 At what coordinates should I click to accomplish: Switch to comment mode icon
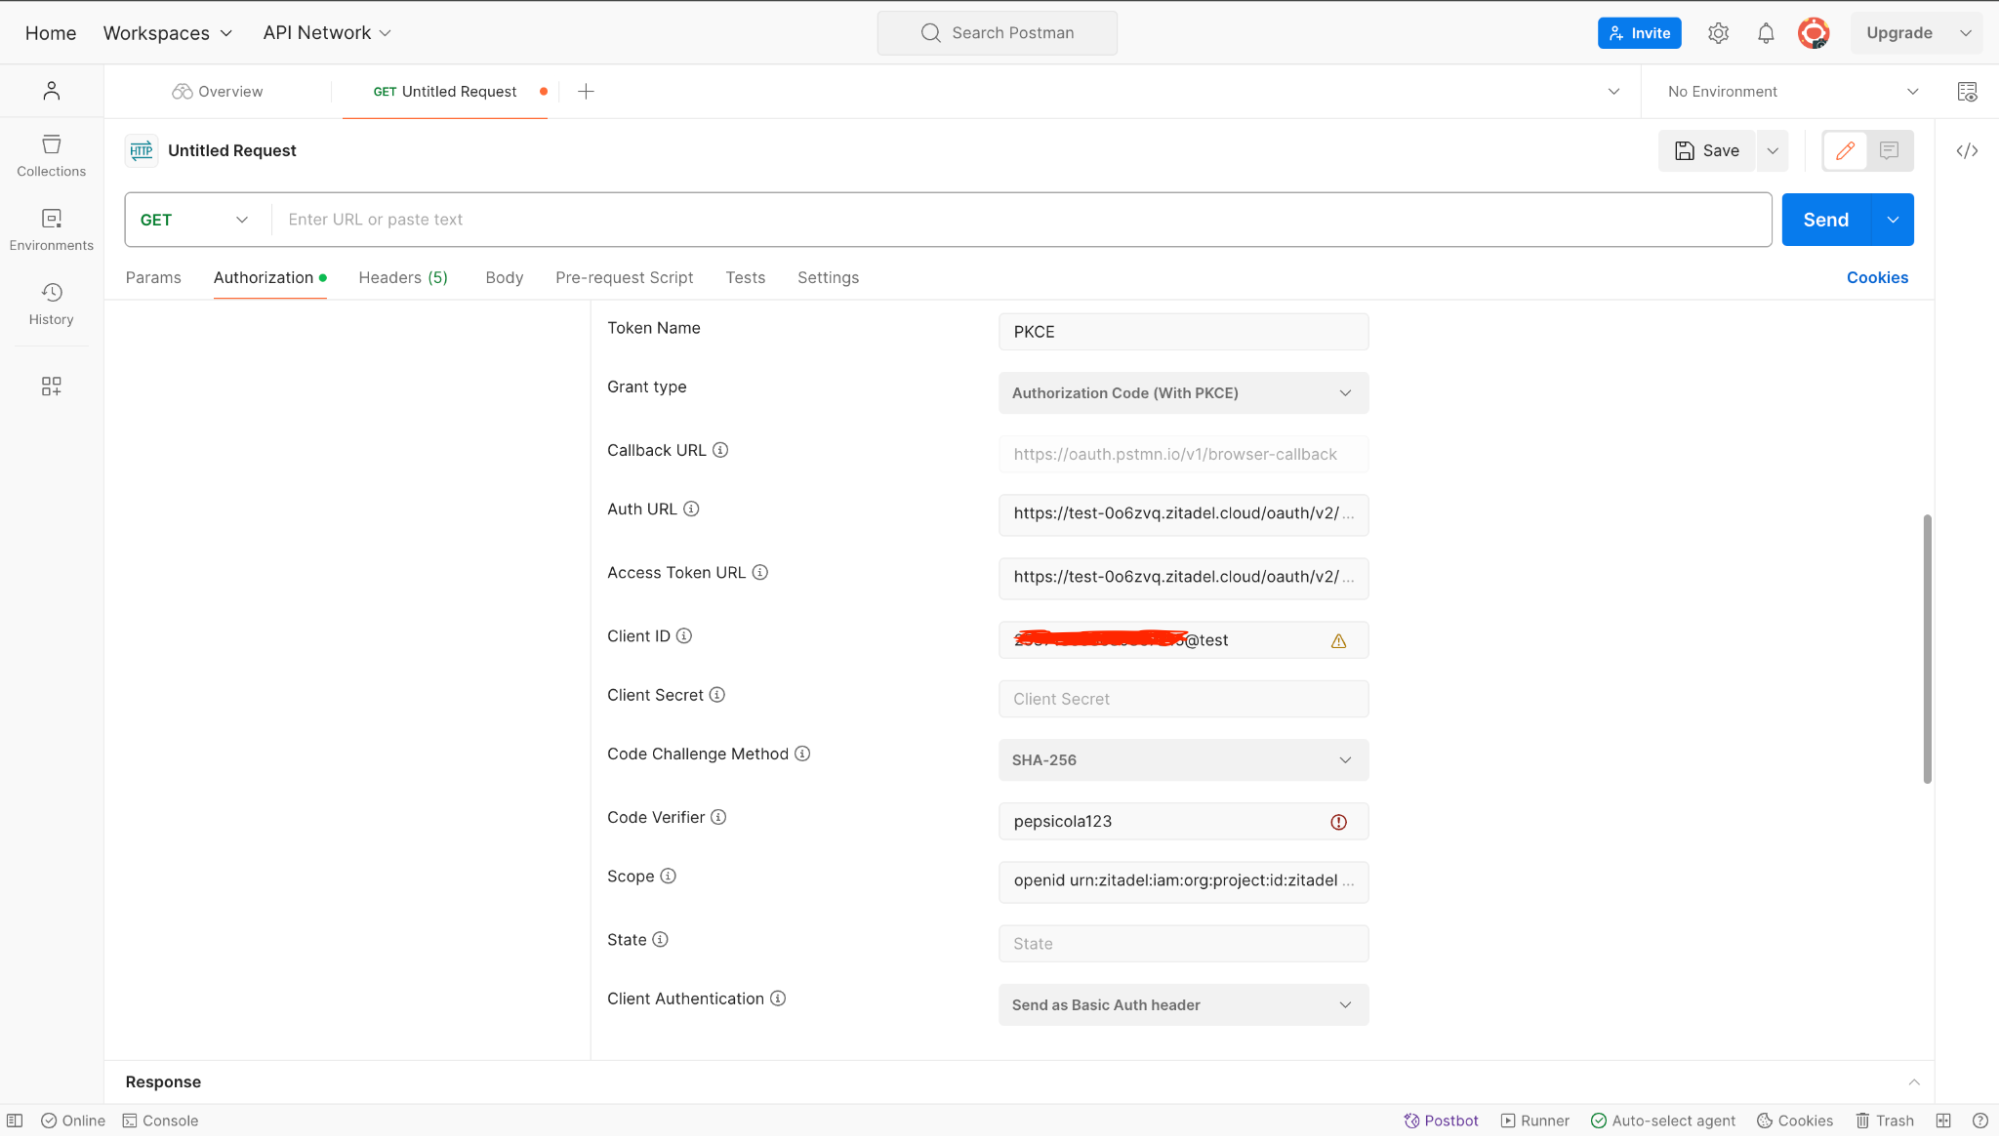tap(1889, 151)
